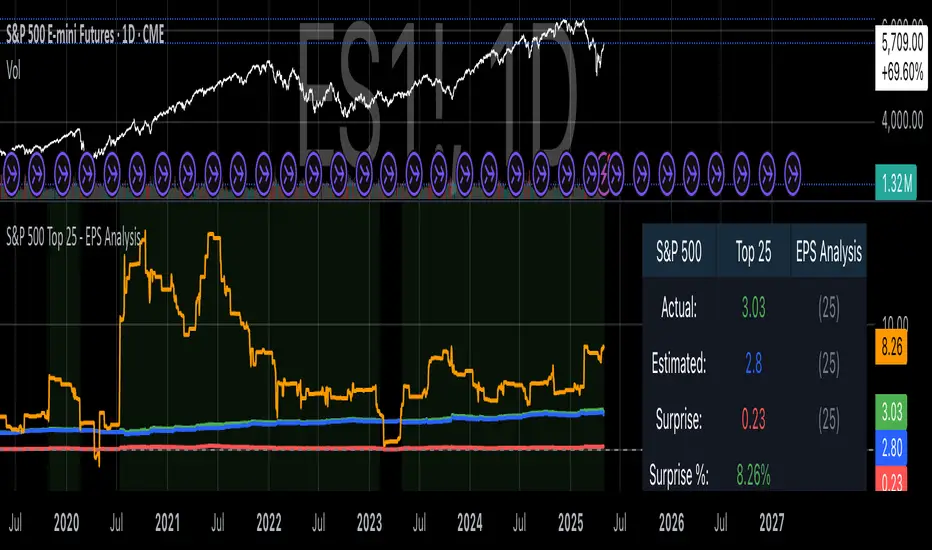Click the orange 8.26 scale label

(891, 346)
